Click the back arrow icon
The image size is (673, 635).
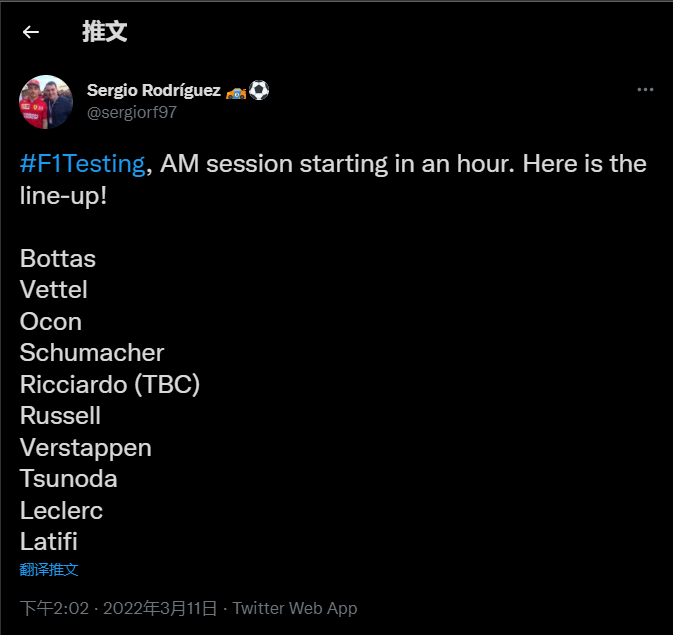[31, 32]
